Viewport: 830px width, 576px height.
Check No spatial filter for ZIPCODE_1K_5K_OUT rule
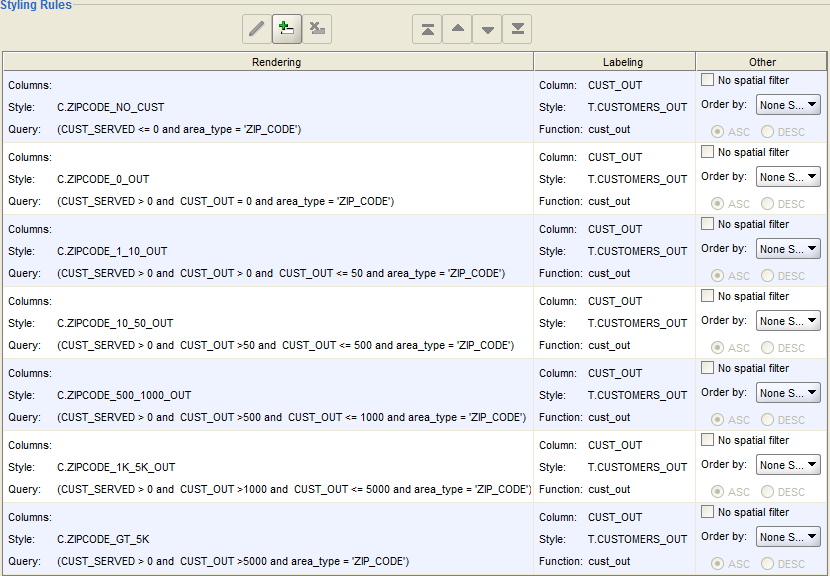tap(707, 440)
